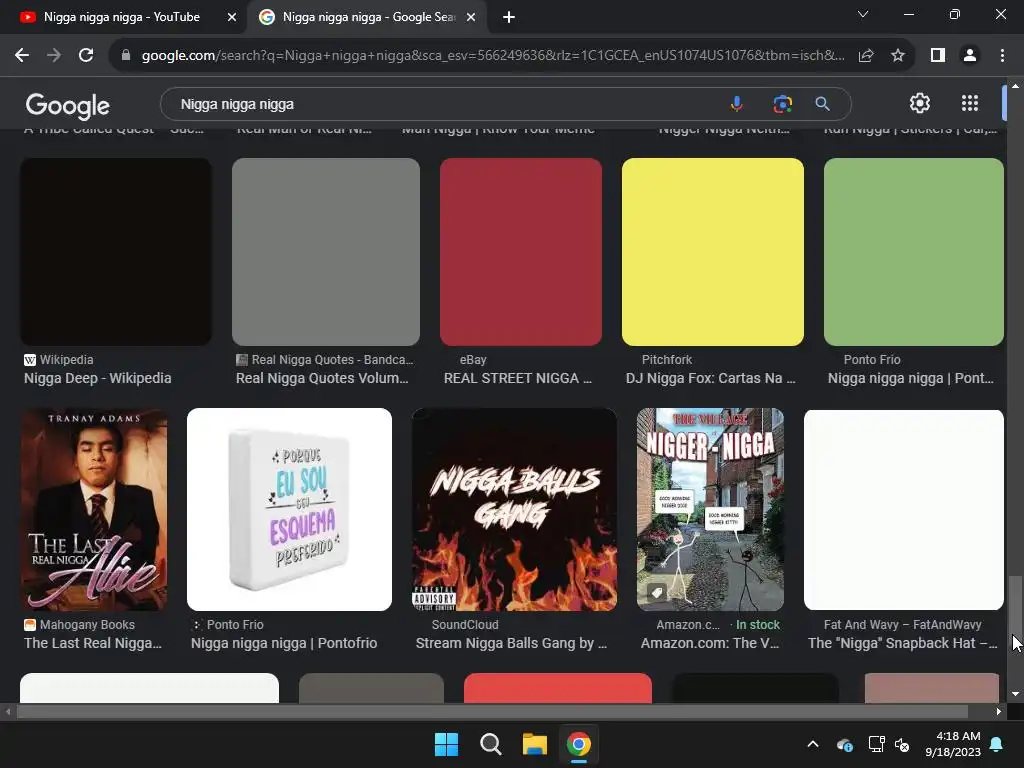The image size is (1024, 768).
Task: Click the Wikipedia favicon
Action: 30,360
